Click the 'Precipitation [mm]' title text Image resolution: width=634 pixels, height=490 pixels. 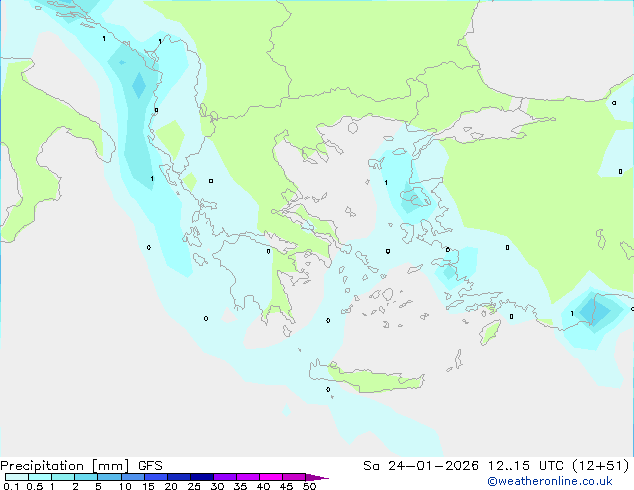coord(64,466)
